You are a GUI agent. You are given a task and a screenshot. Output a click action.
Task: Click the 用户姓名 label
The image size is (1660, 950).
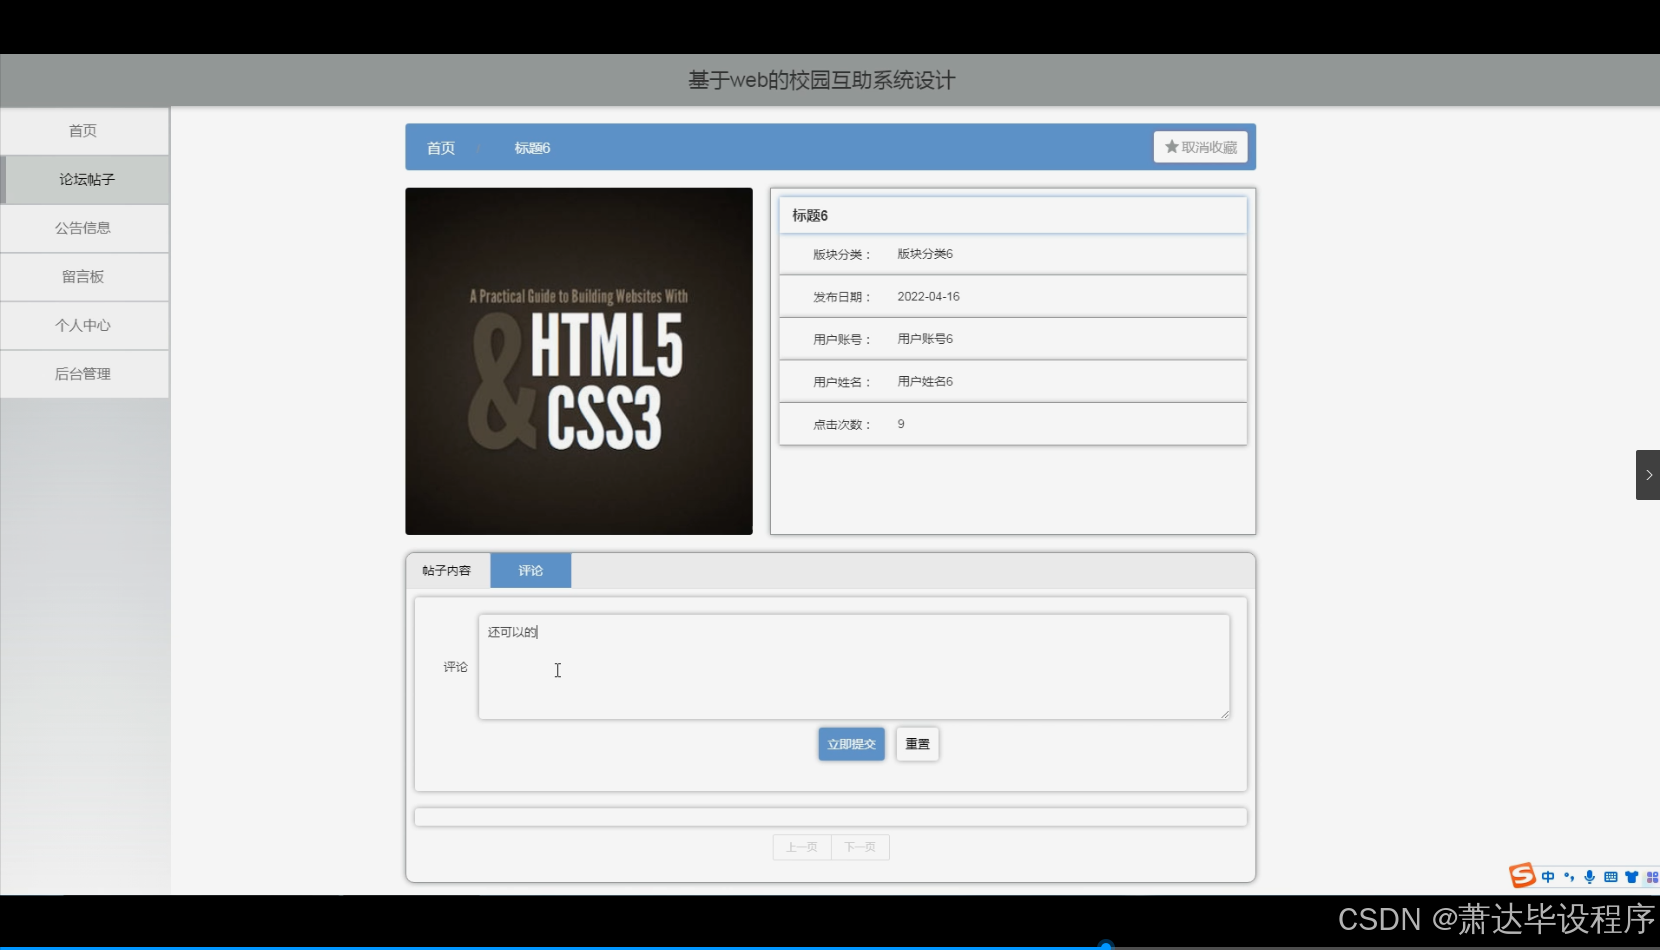tap(841, 382)
